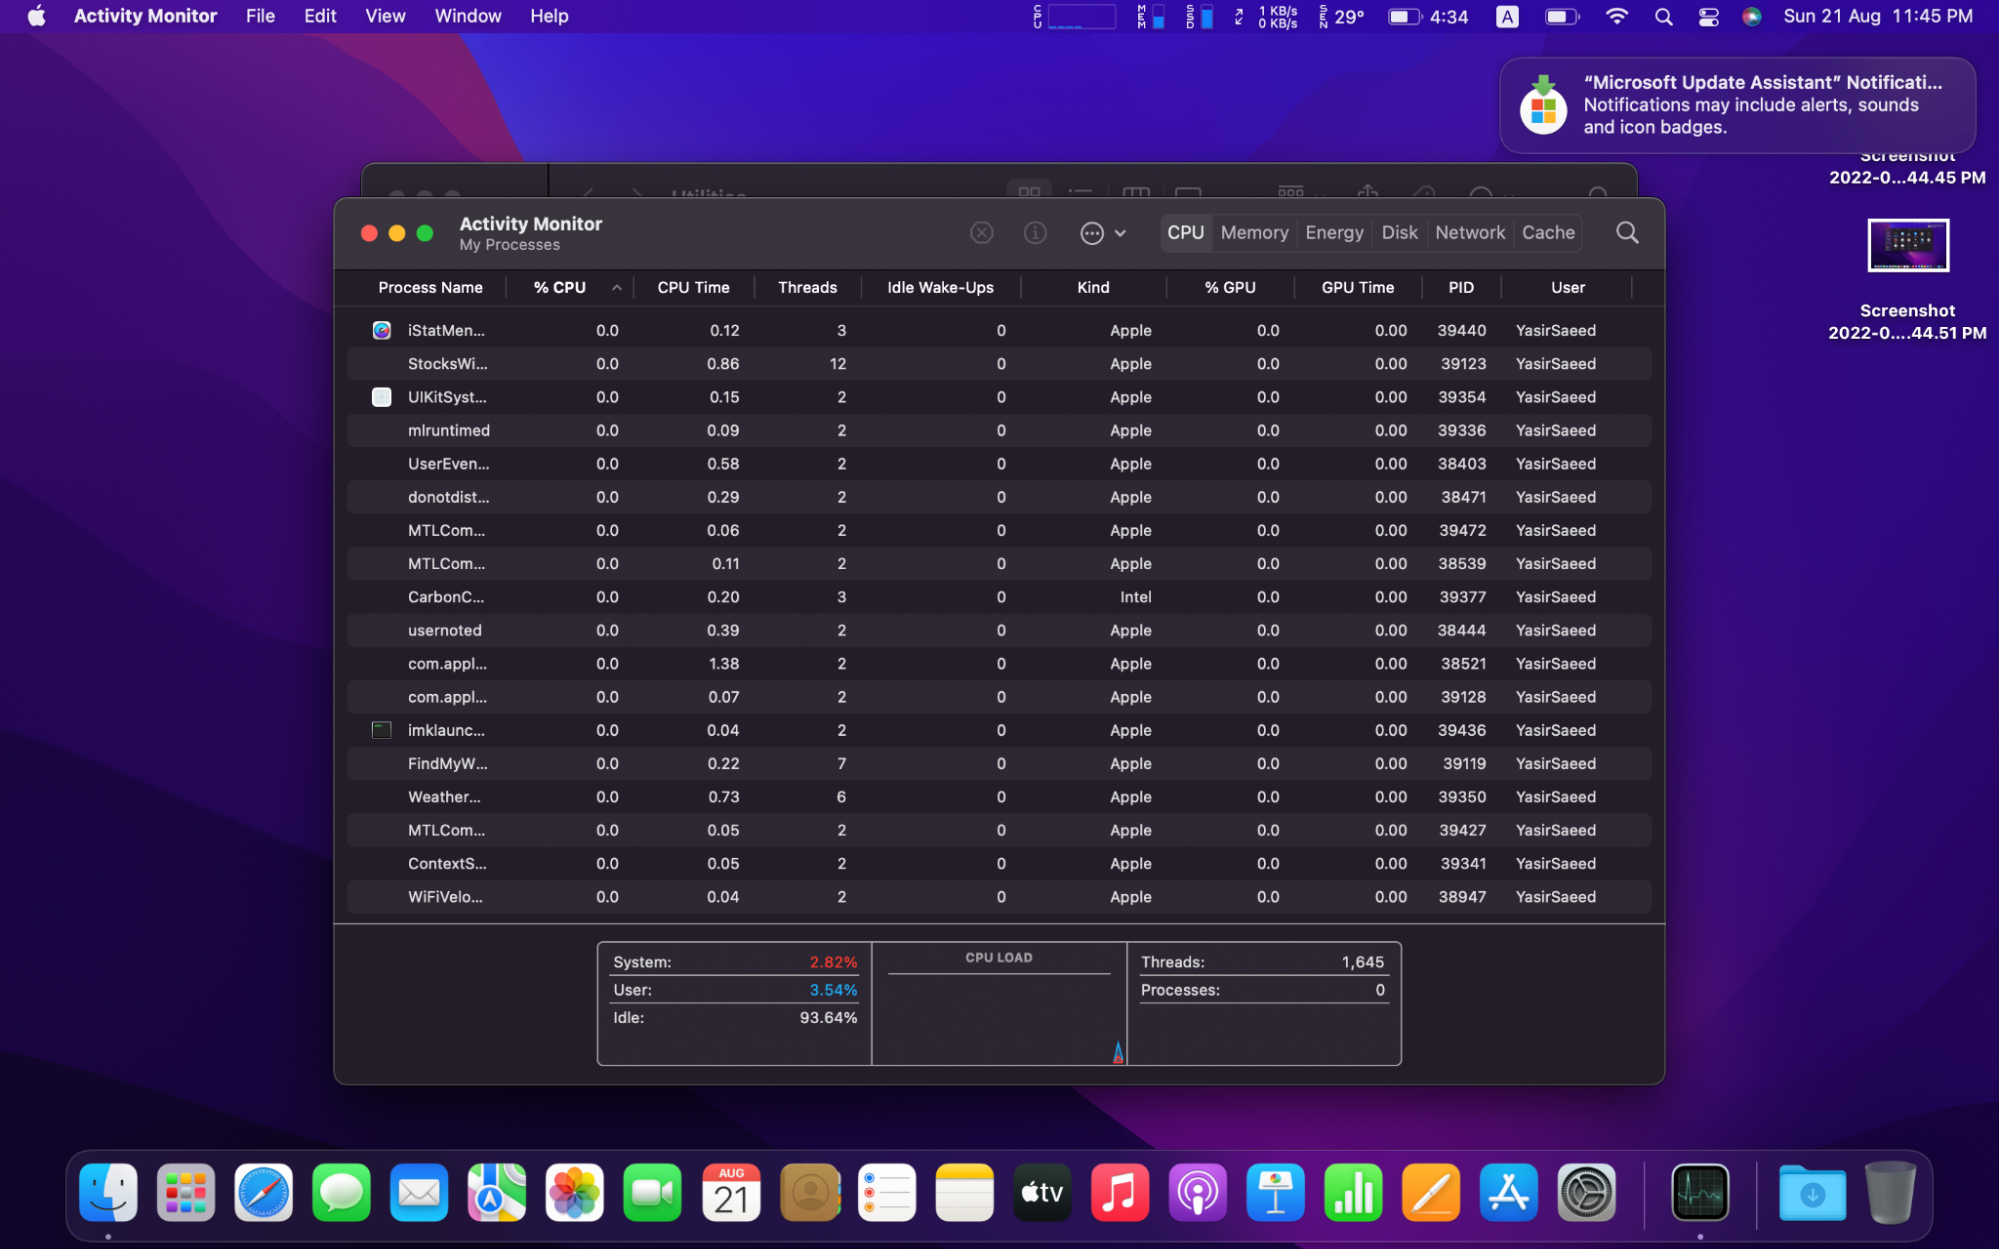Click the CPU Load graph area
This screenshot has height=1250, width=1999.
tap(999, 1005)
